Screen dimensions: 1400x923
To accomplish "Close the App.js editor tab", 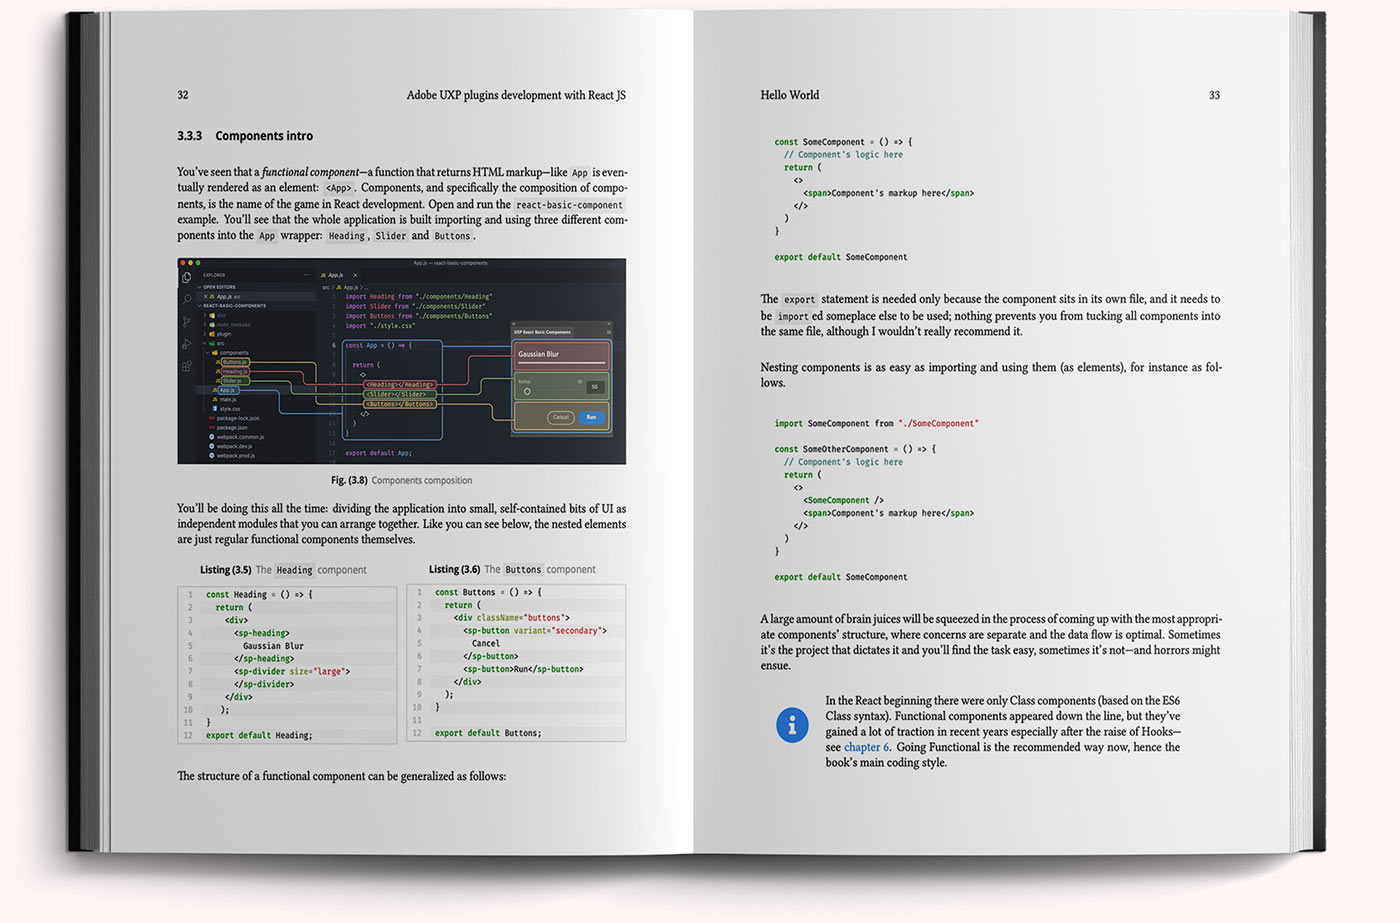I will point(355,275).
